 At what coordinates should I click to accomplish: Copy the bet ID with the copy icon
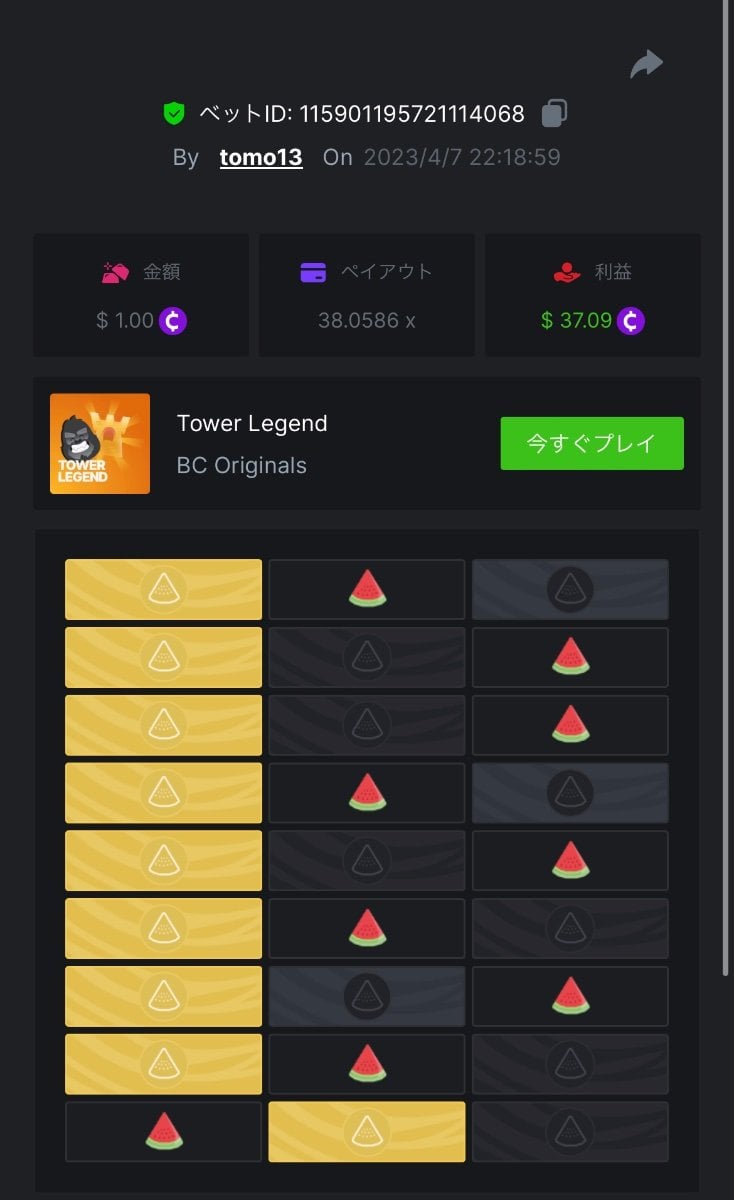pos(554,113)
